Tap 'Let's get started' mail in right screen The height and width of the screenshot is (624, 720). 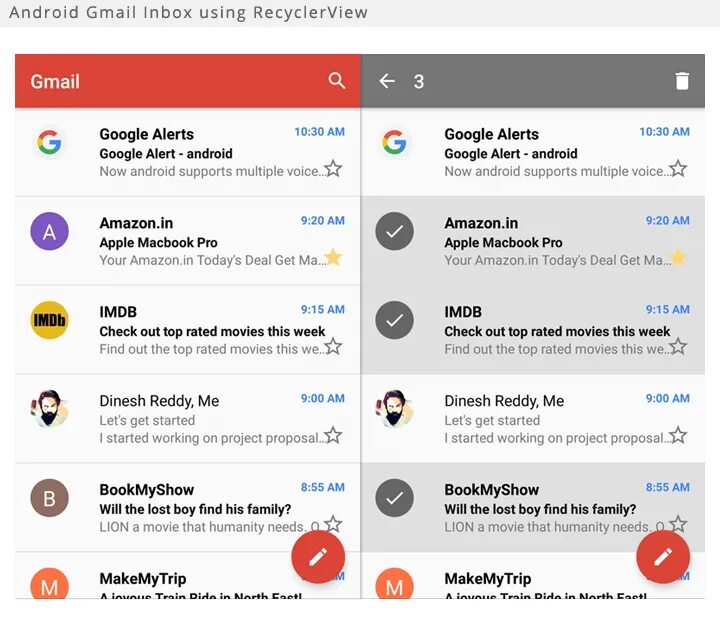533,419
